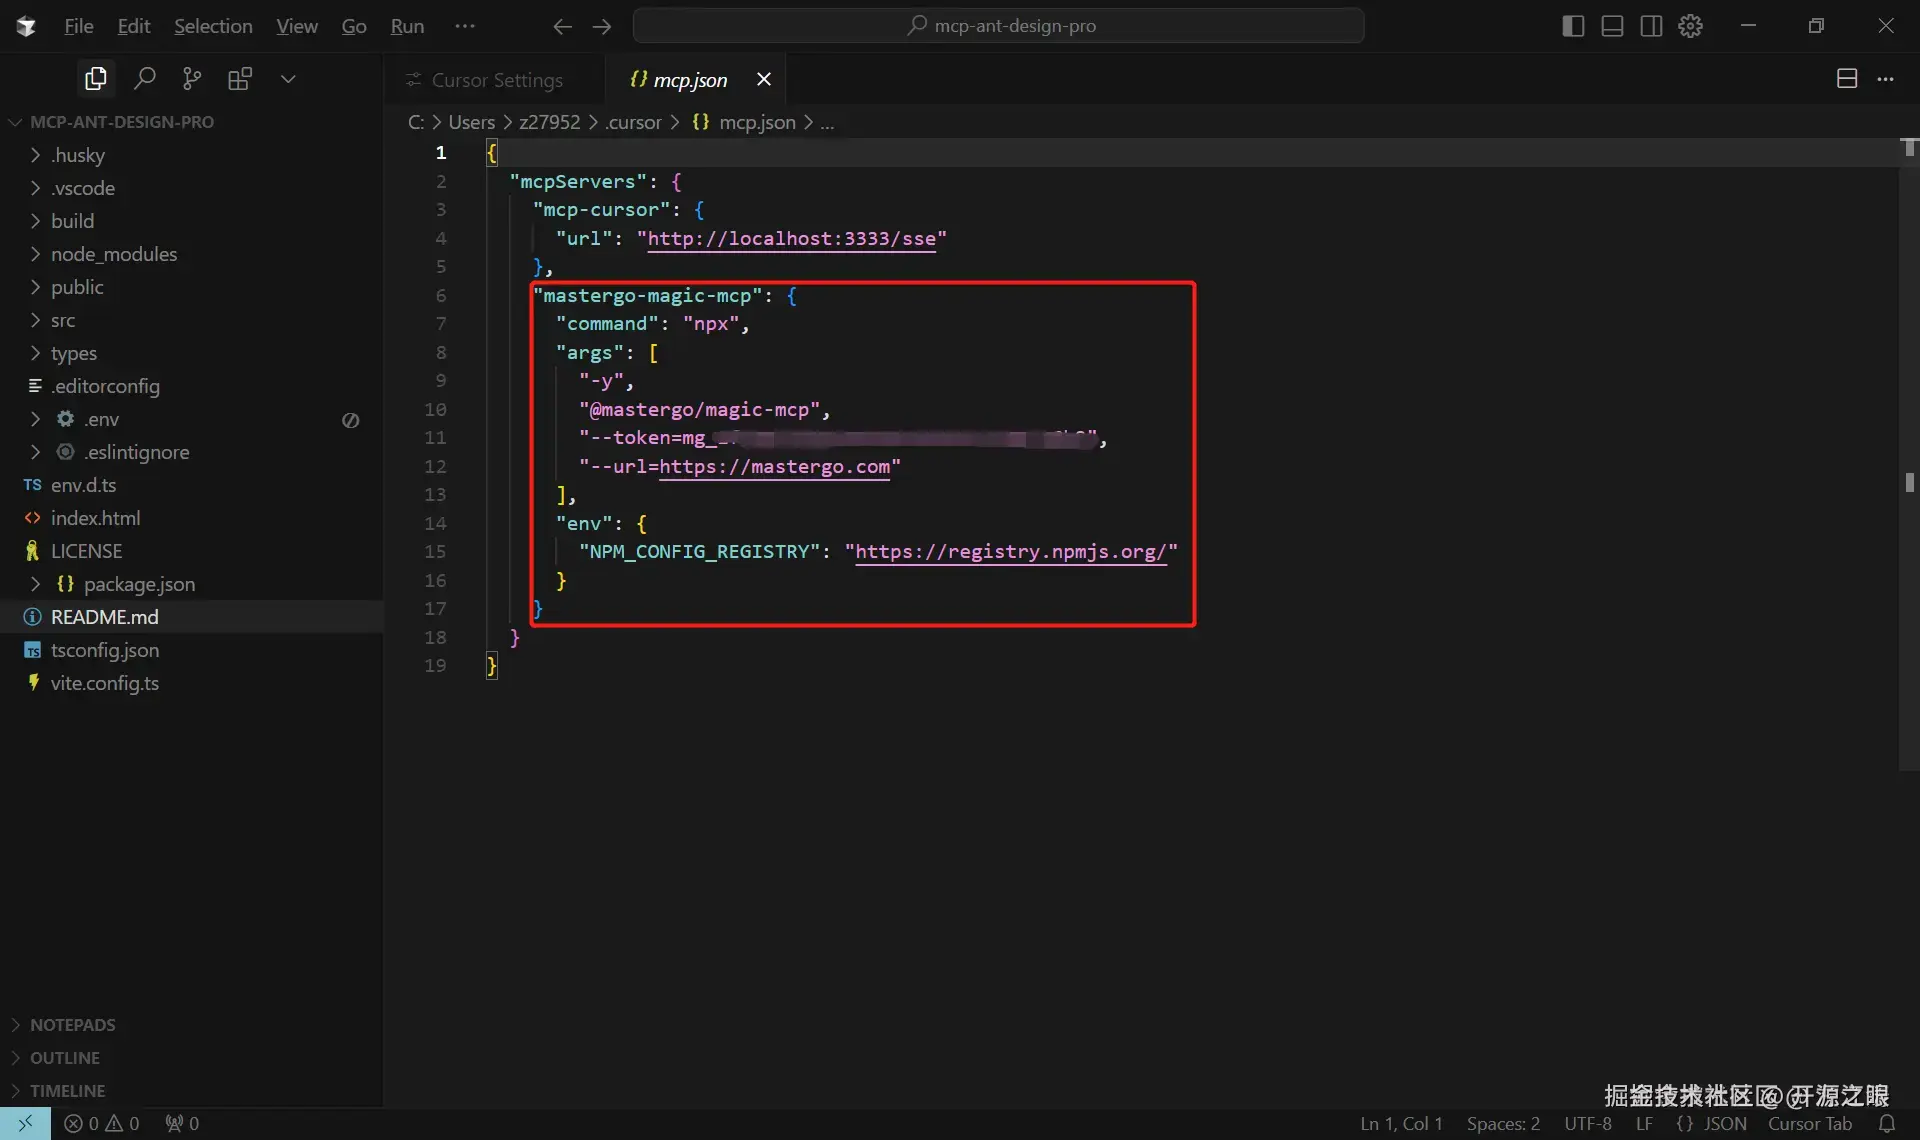Open the Settings gear in the title bar
1920x1140 pixels.
tap(1690, 26)
